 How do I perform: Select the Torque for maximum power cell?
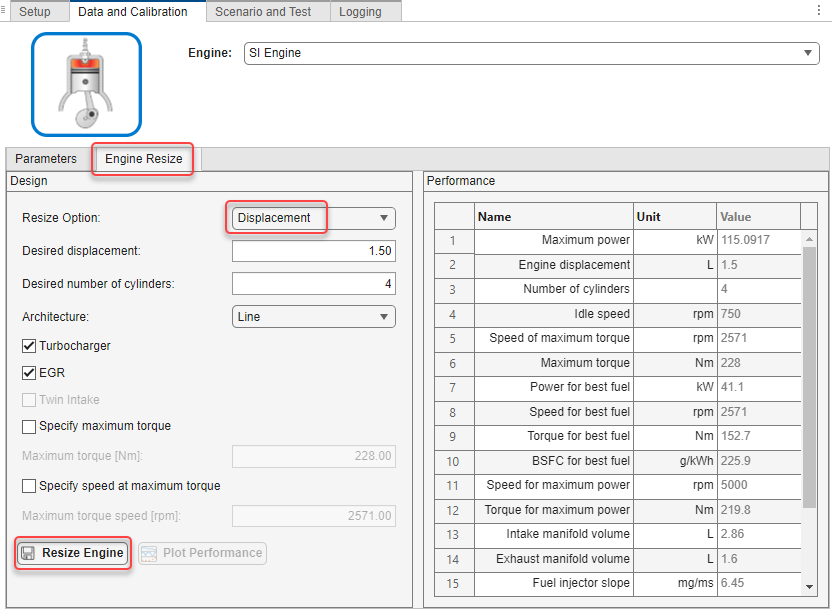coord(554,510)
